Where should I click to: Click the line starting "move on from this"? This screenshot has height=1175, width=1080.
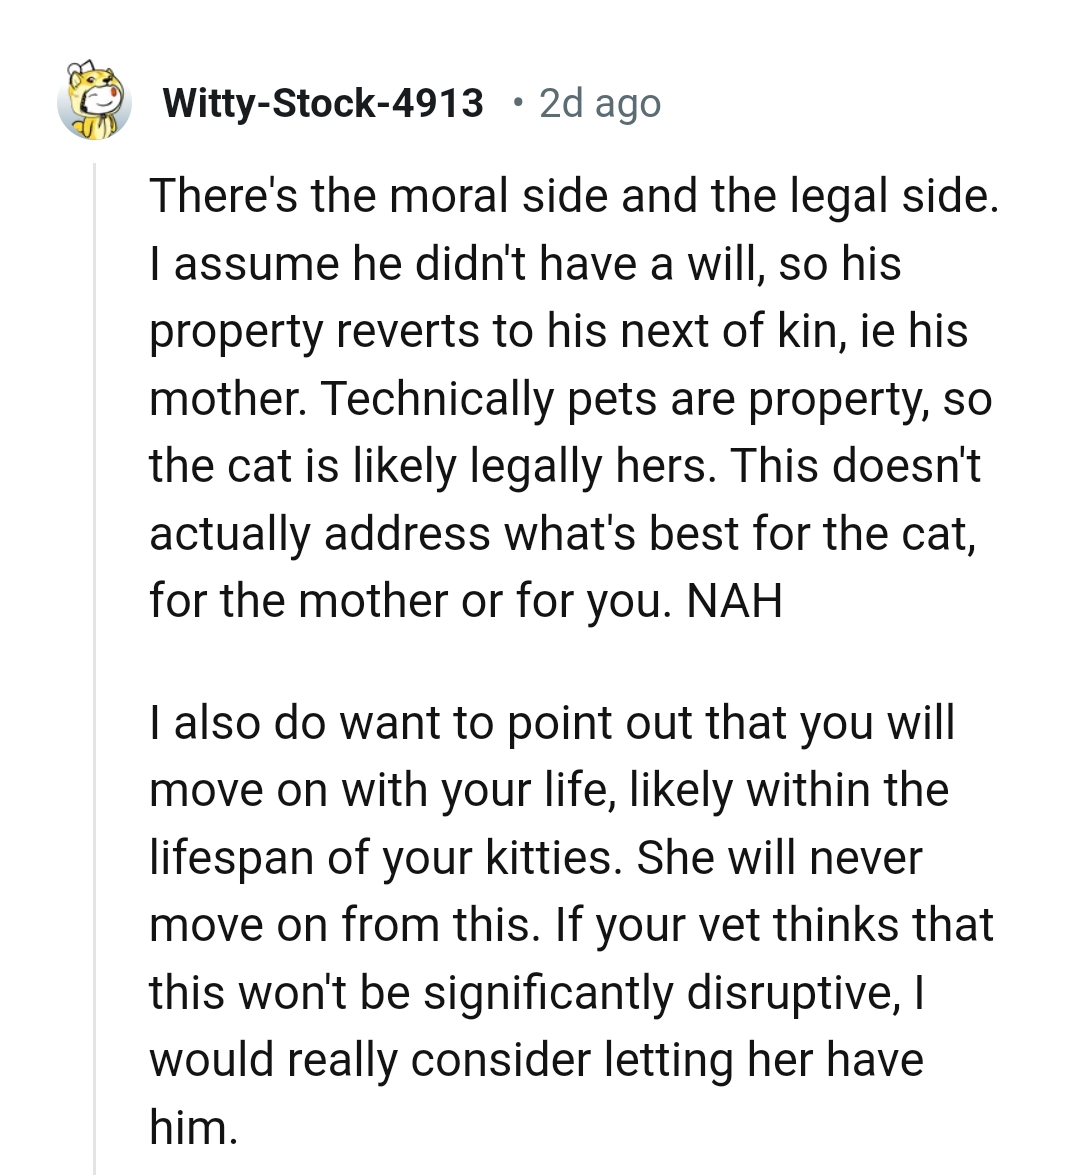point(571,925)
